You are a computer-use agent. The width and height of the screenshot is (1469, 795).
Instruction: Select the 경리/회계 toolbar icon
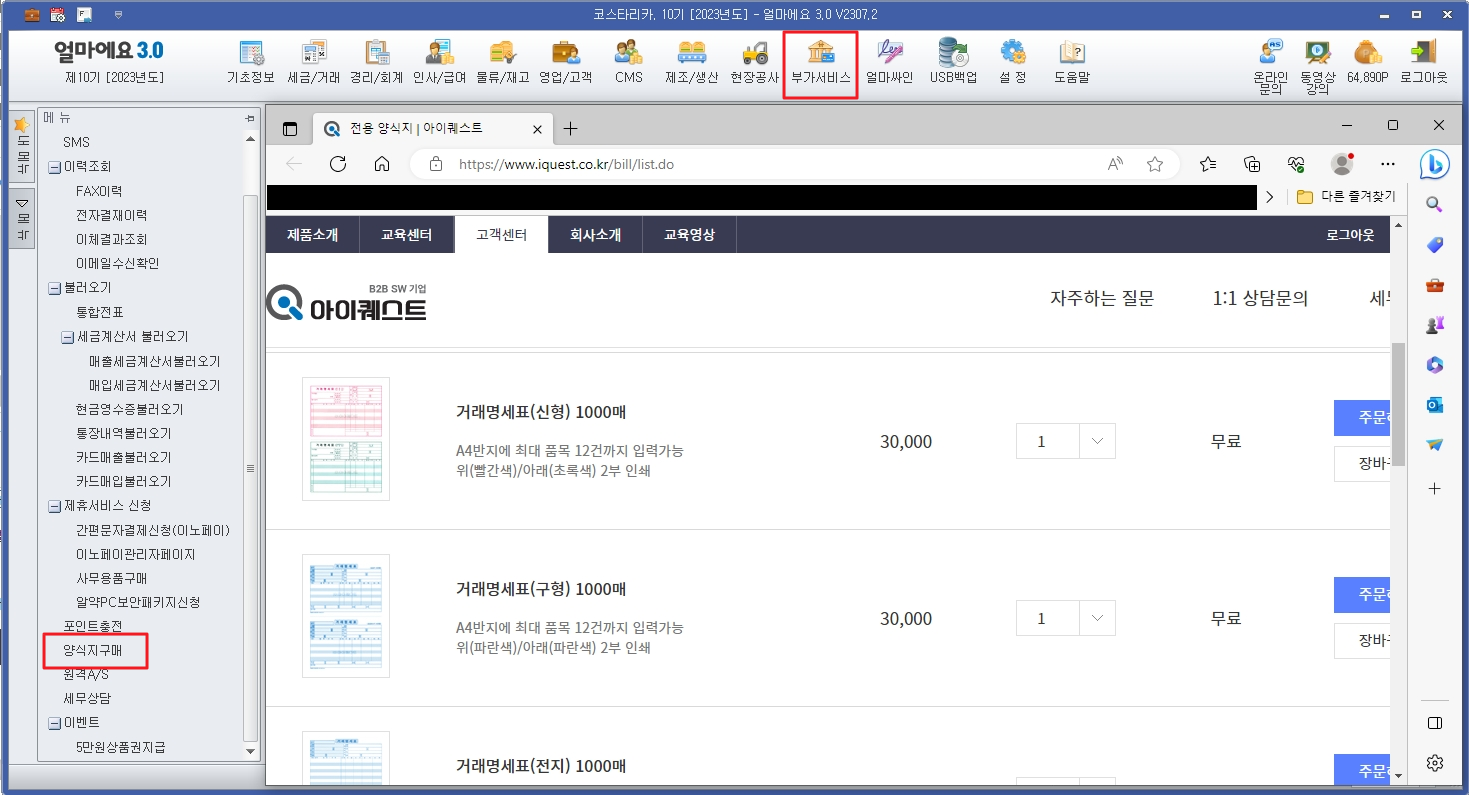(x=376, y=62)
